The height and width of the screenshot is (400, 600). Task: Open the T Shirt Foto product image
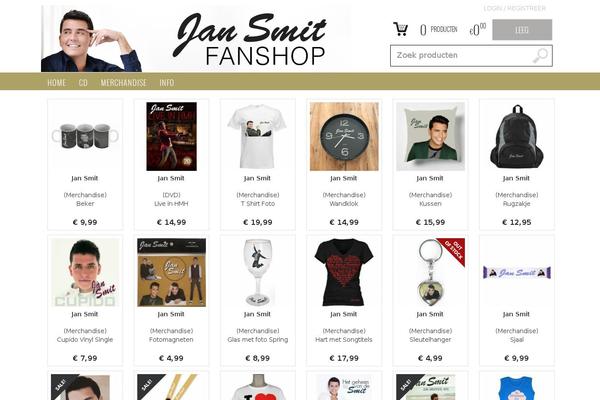click(258, 136)
